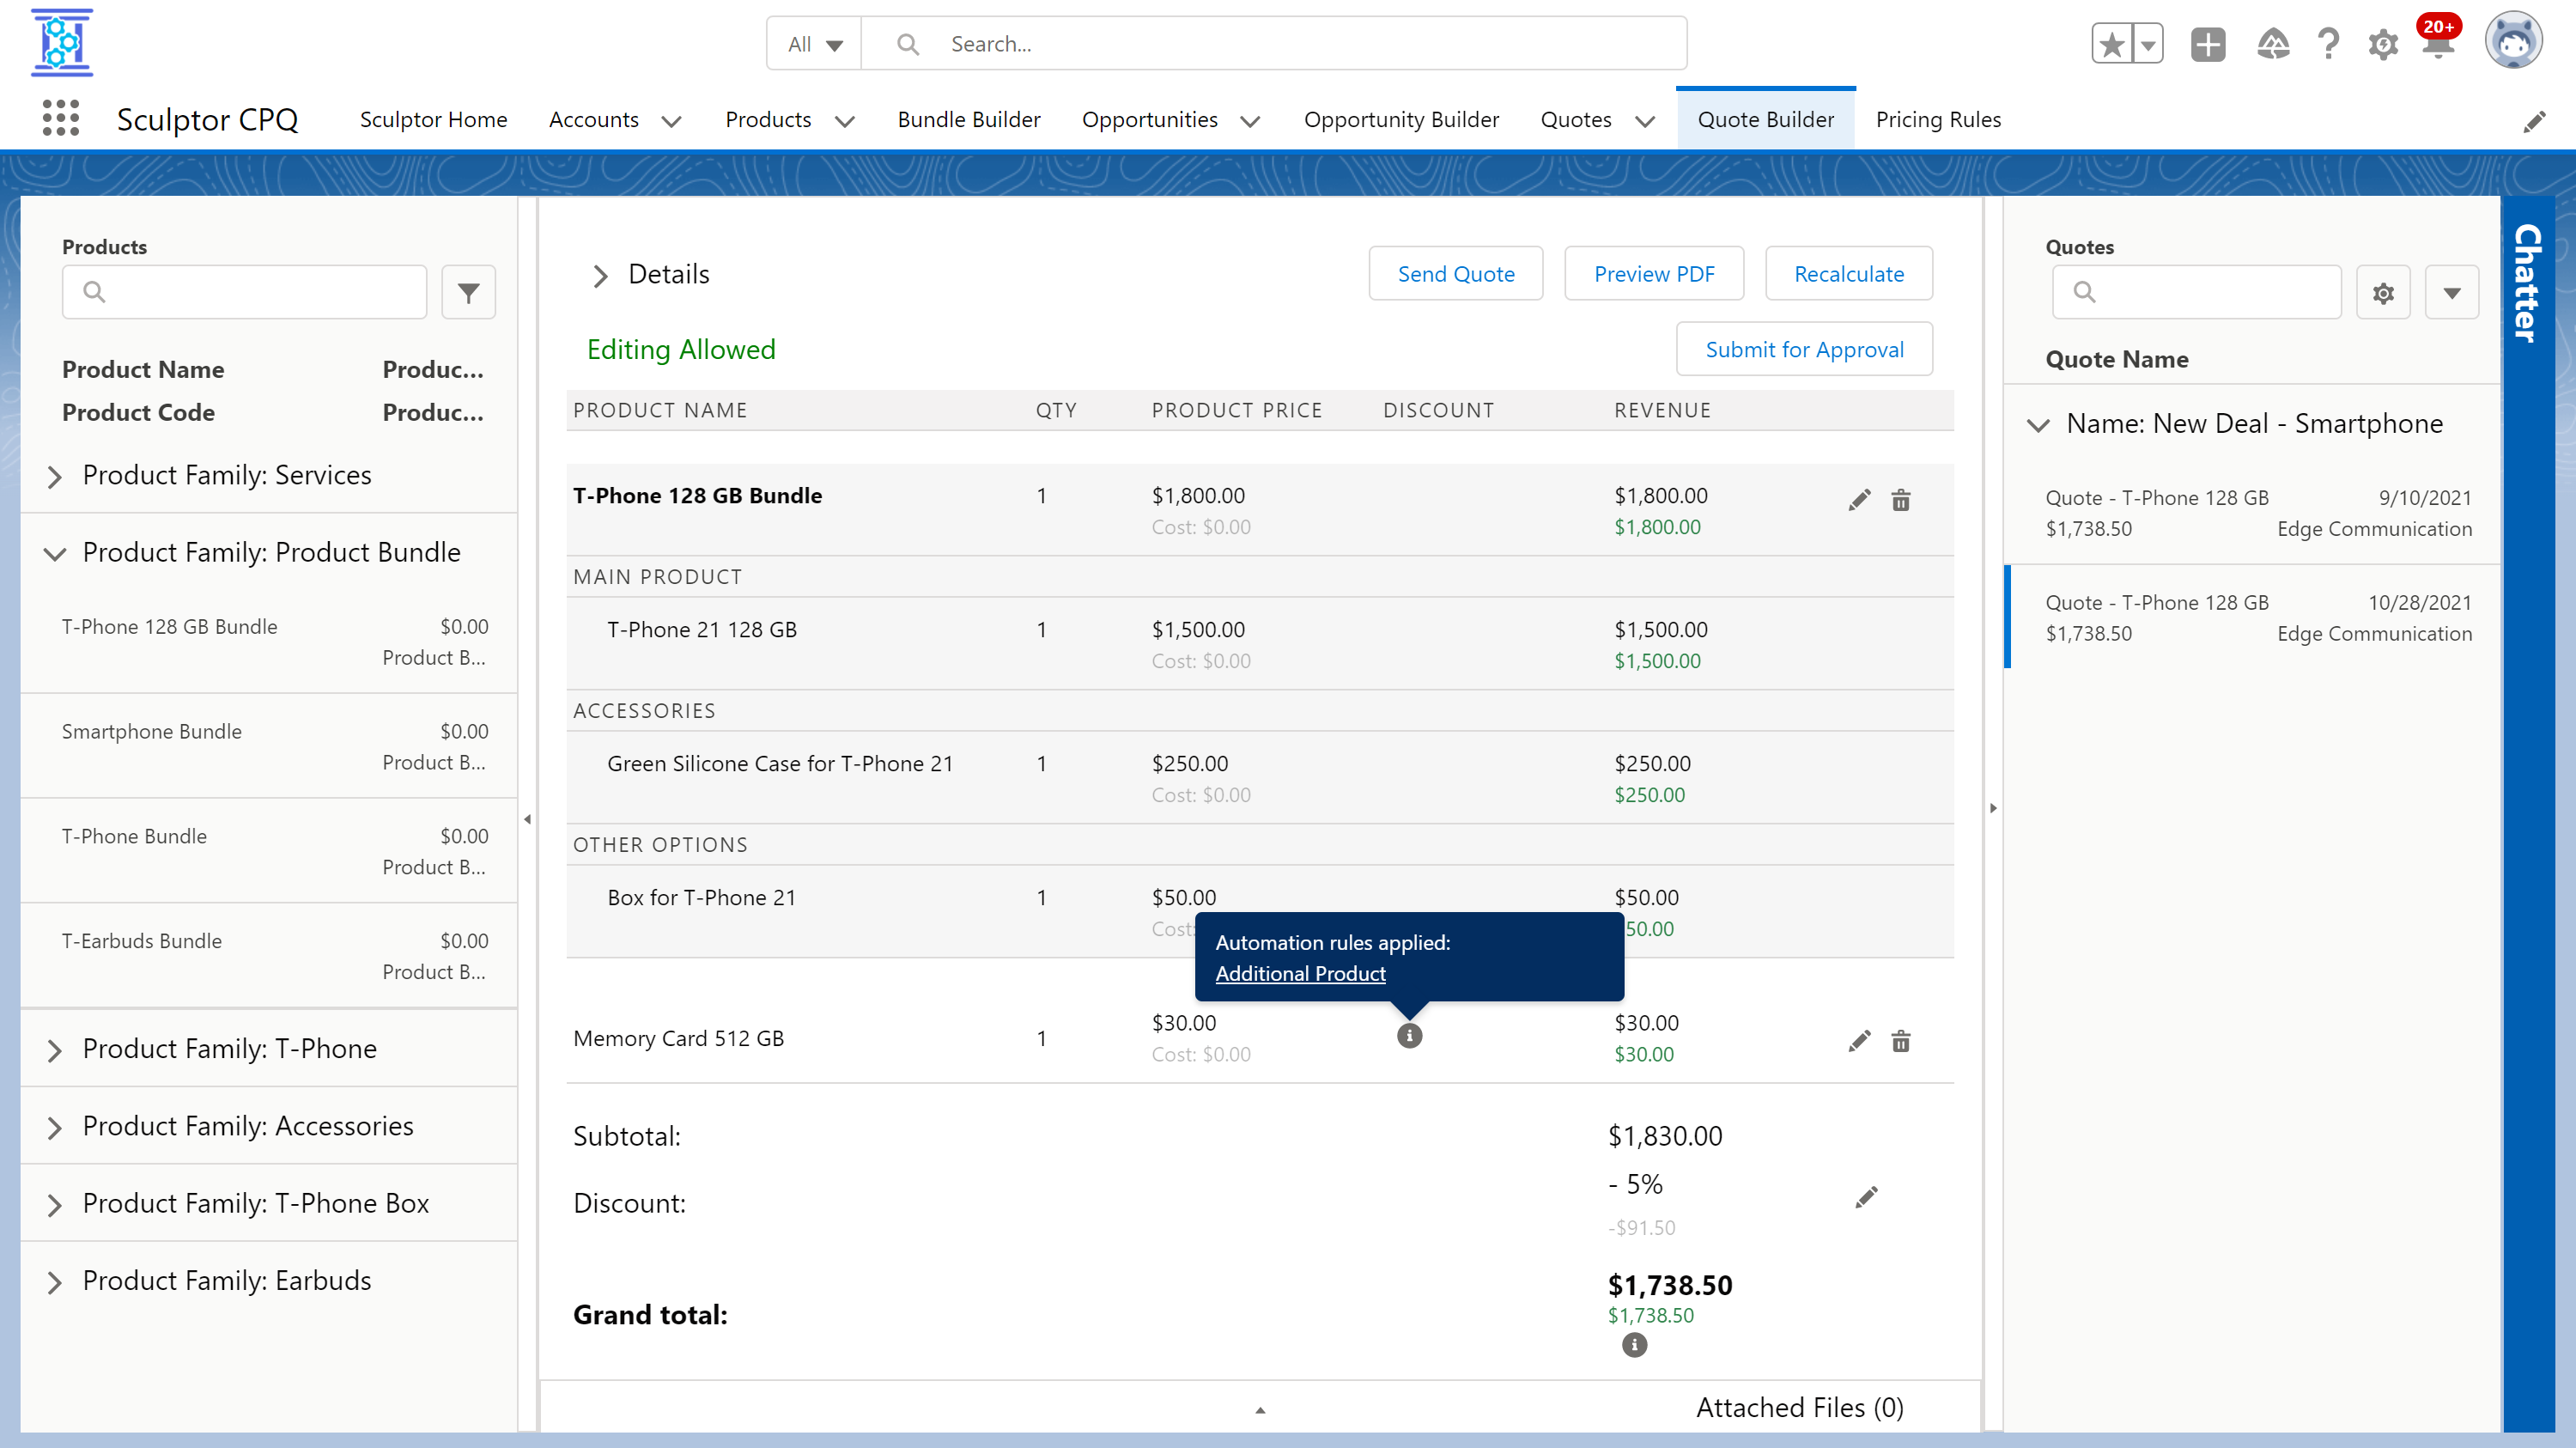Open the Bundle Builder tab
Viewport: 2576px width, 1448px height.
tap(968, 119)
